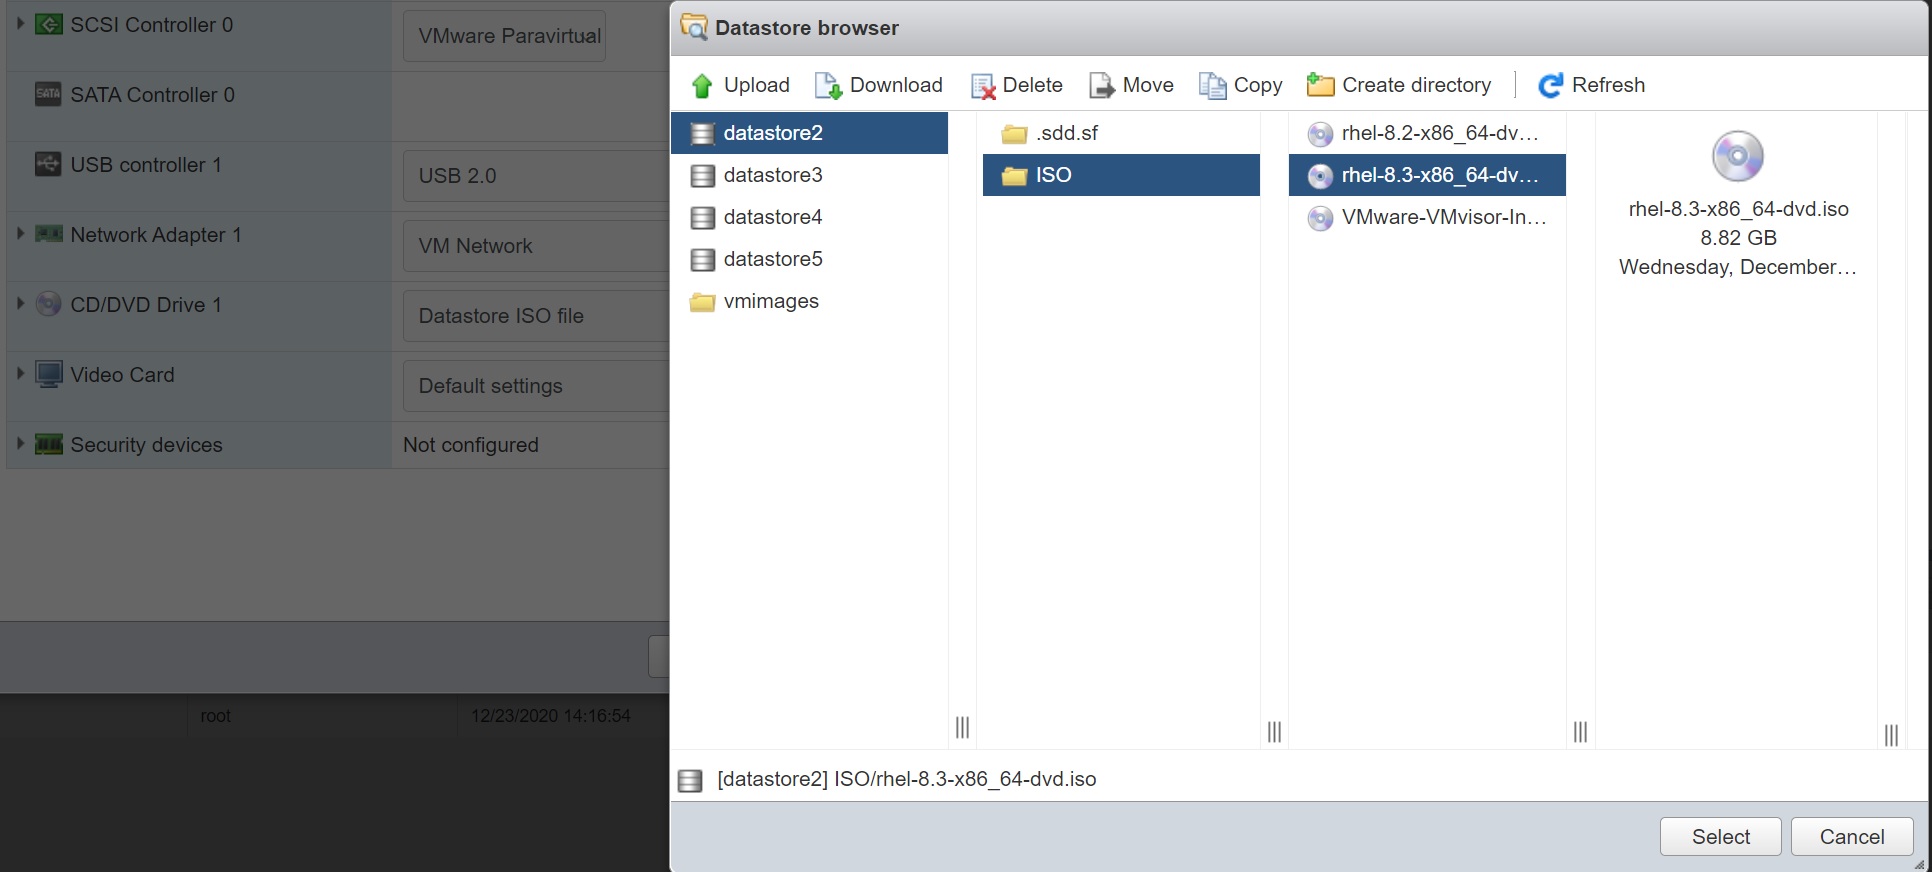Click the large disc preview thumbnail
Viewport: 1932px width, 872px height.
pyautogui.click(x=1738, y=156)
